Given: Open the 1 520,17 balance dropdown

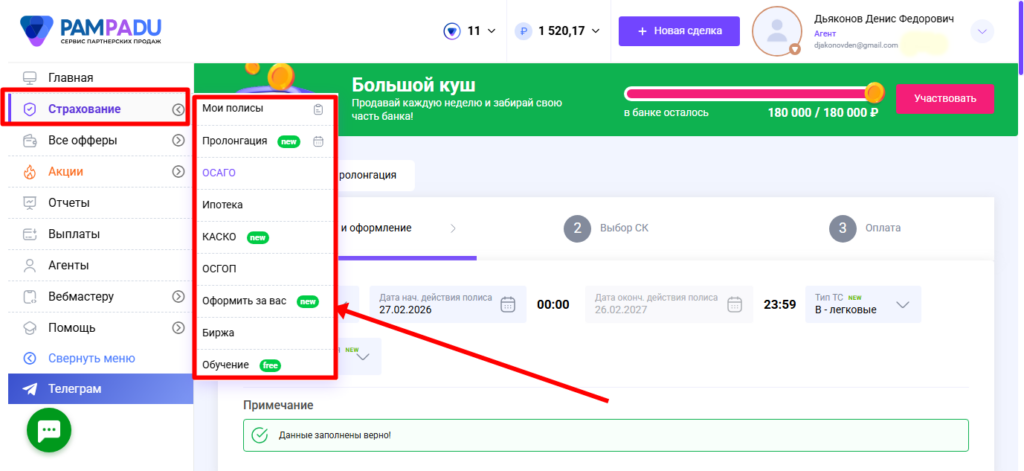Looking at the screenshot, I should [x=595, y=31].
